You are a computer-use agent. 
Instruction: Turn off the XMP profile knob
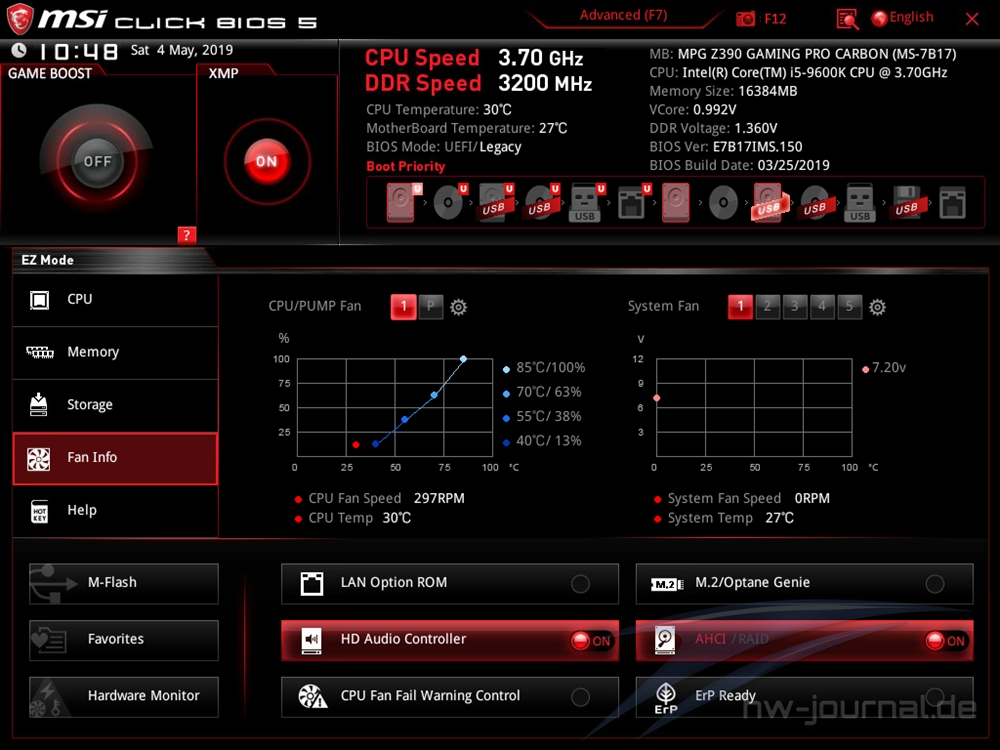pyautogui.click(x=266, y=161)
